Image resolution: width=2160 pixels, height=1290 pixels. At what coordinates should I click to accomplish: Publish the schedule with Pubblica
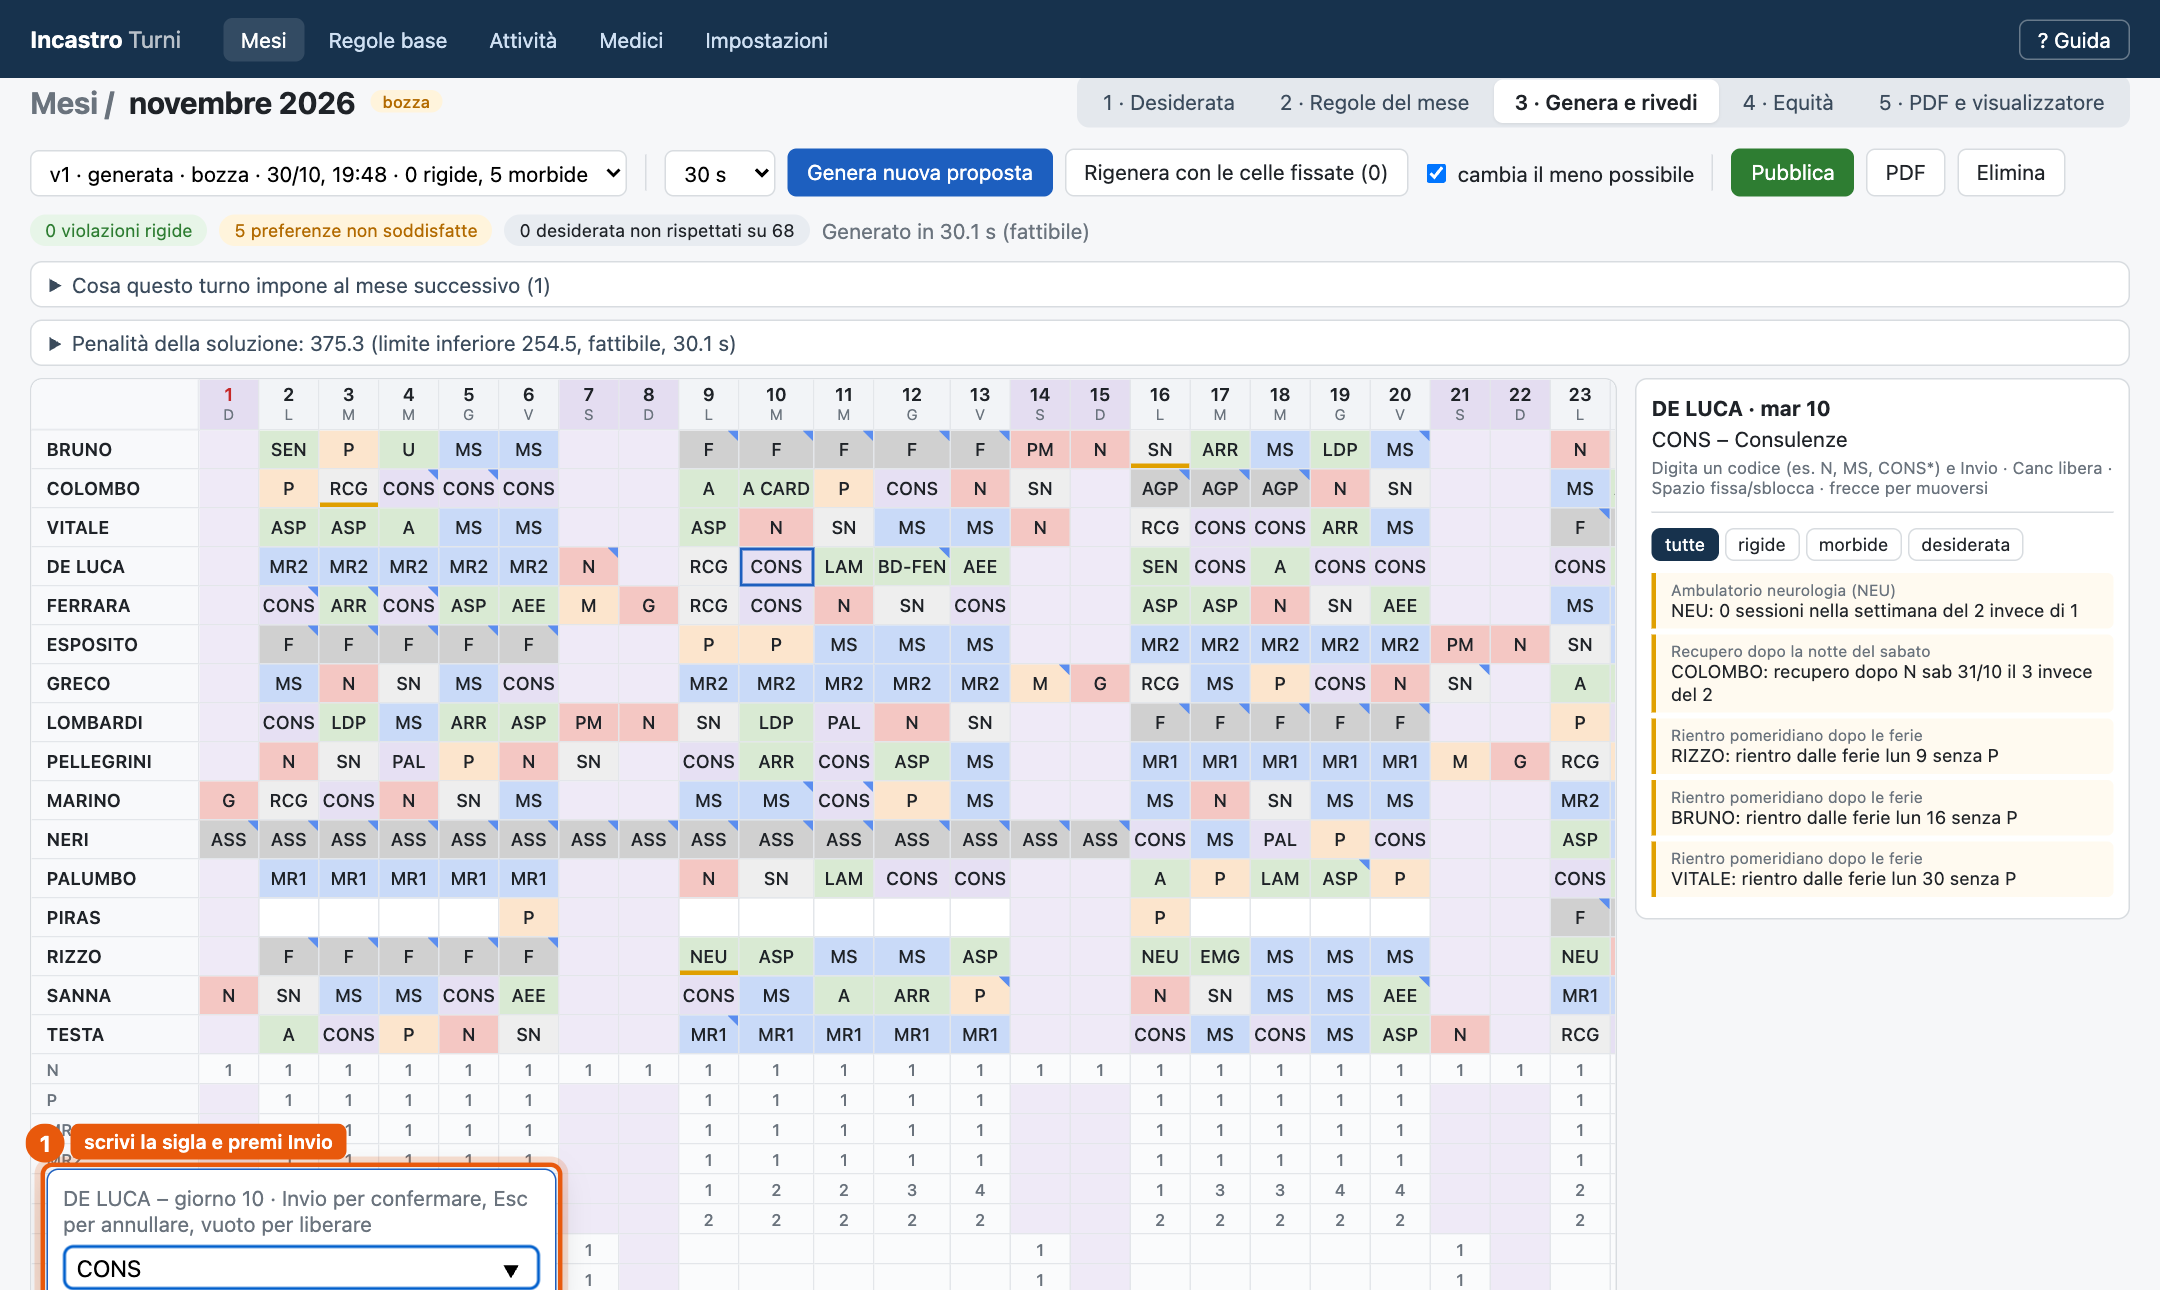1791,172
